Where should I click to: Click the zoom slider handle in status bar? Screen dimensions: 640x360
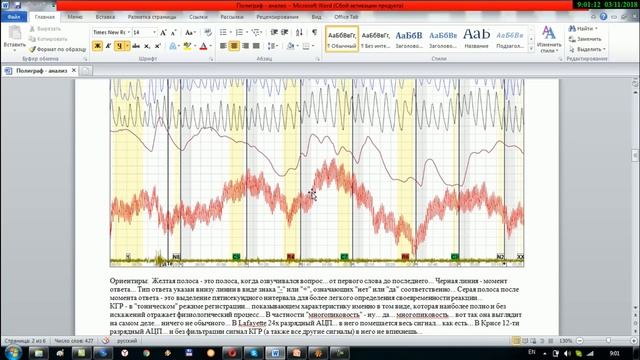tap(608, 340)
